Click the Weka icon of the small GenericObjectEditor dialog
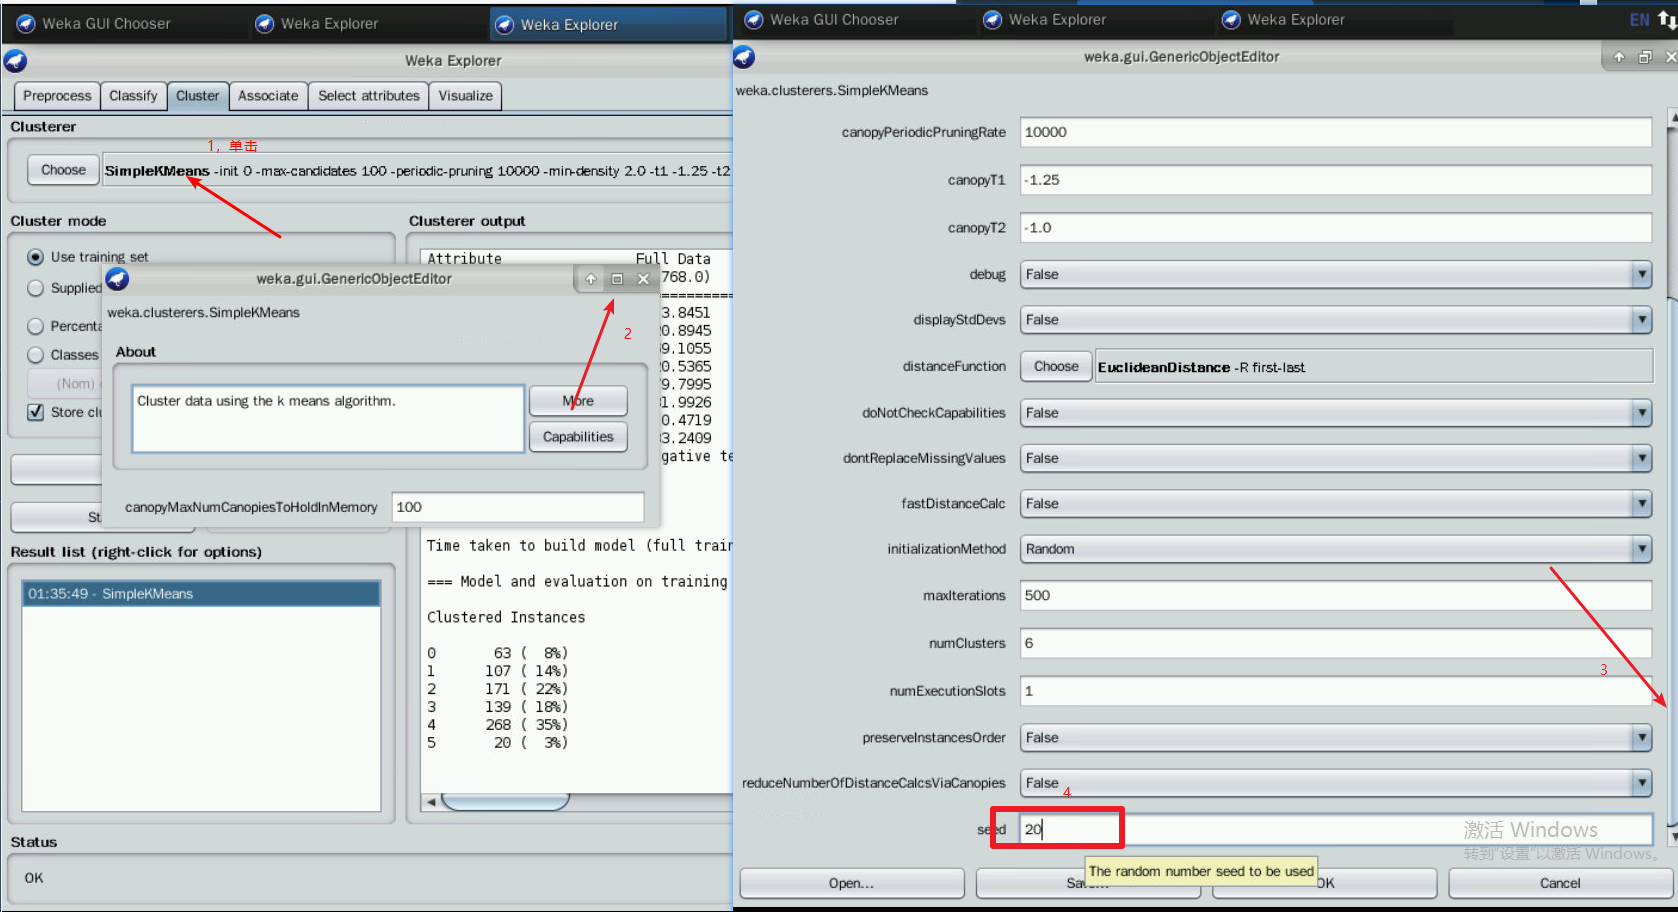Screen dimensions: 1678x912 click(x=118, y=279)
